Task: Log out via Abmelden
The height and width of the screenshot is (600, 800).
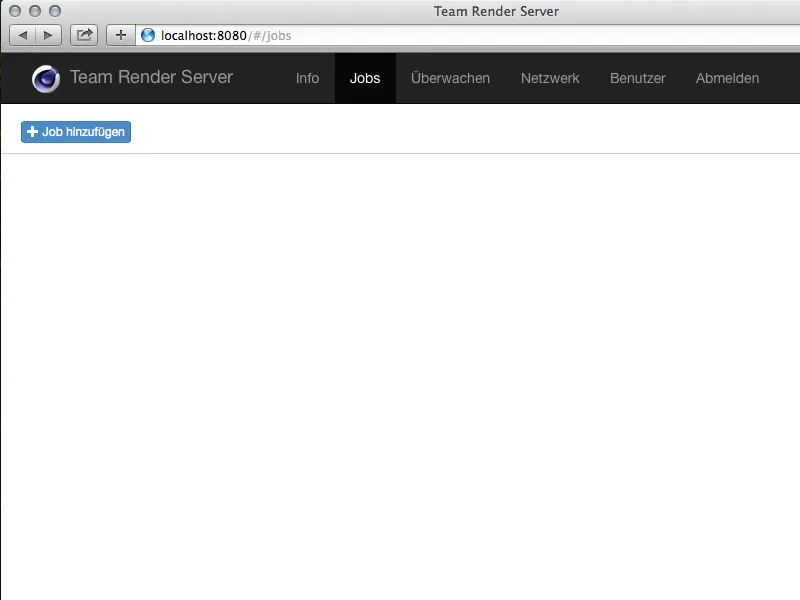Action: pyautogui.click(x=727, y=78)
